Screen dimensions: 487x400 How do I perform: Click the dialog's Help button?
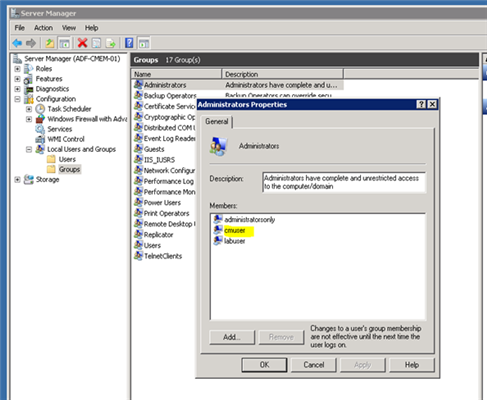(x=412, y=365)
